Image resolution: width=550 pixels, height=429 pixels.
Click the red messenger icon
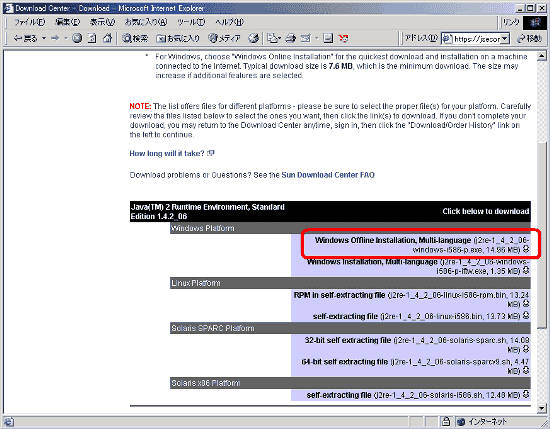[343, 38]
